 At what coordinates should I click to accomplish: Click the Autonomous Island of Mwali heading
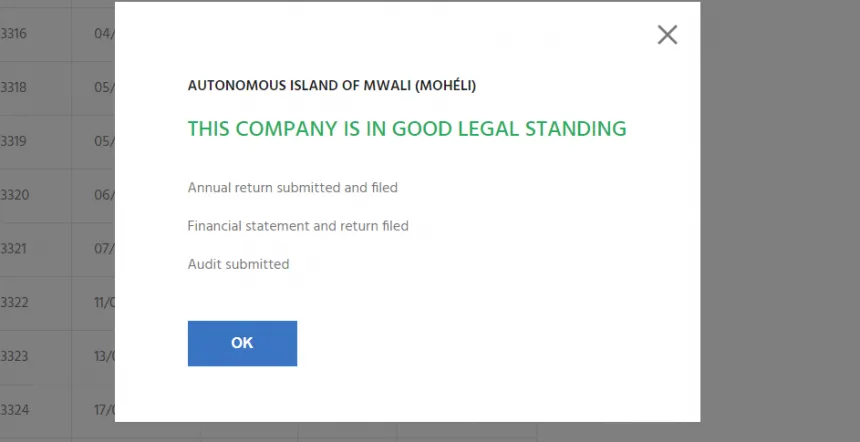tap(331, 86)
